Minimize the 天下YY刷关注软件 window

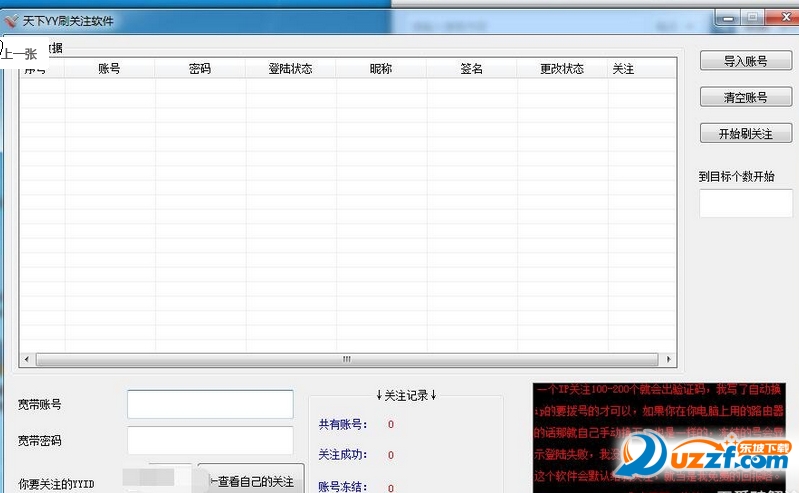(728, 18)
